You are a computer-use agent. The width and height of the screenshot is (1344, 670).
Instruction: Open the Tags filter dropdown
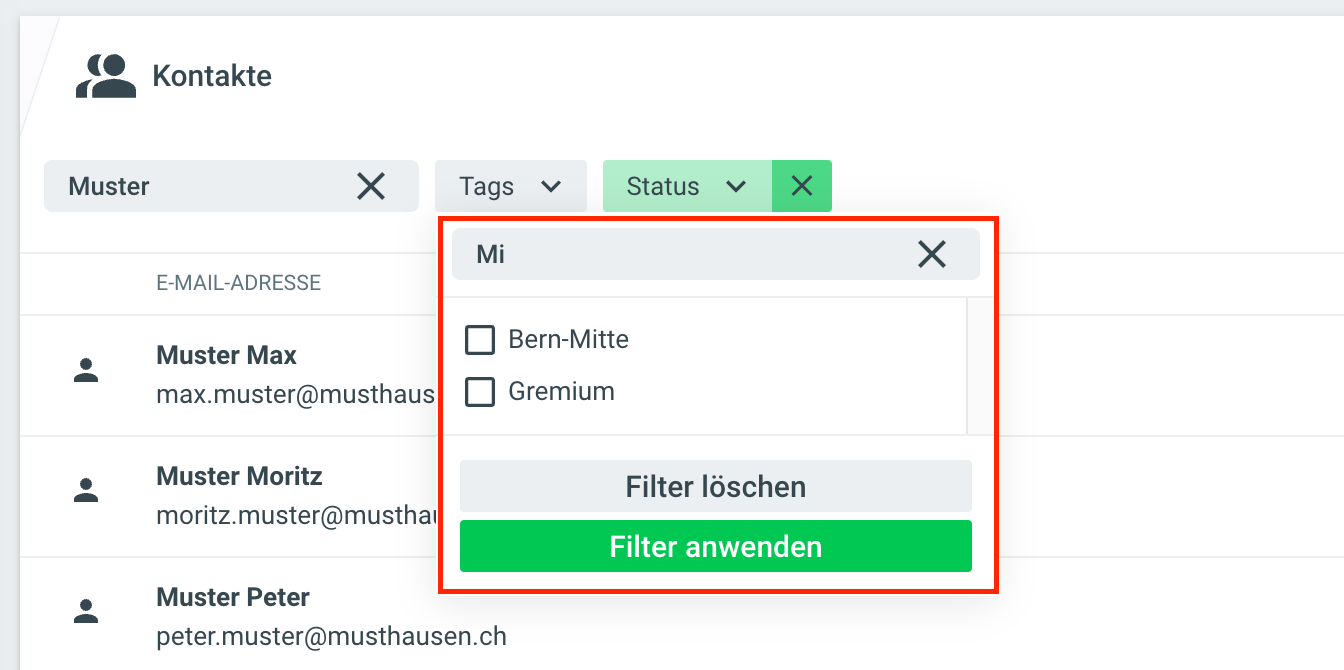[510, 186]
